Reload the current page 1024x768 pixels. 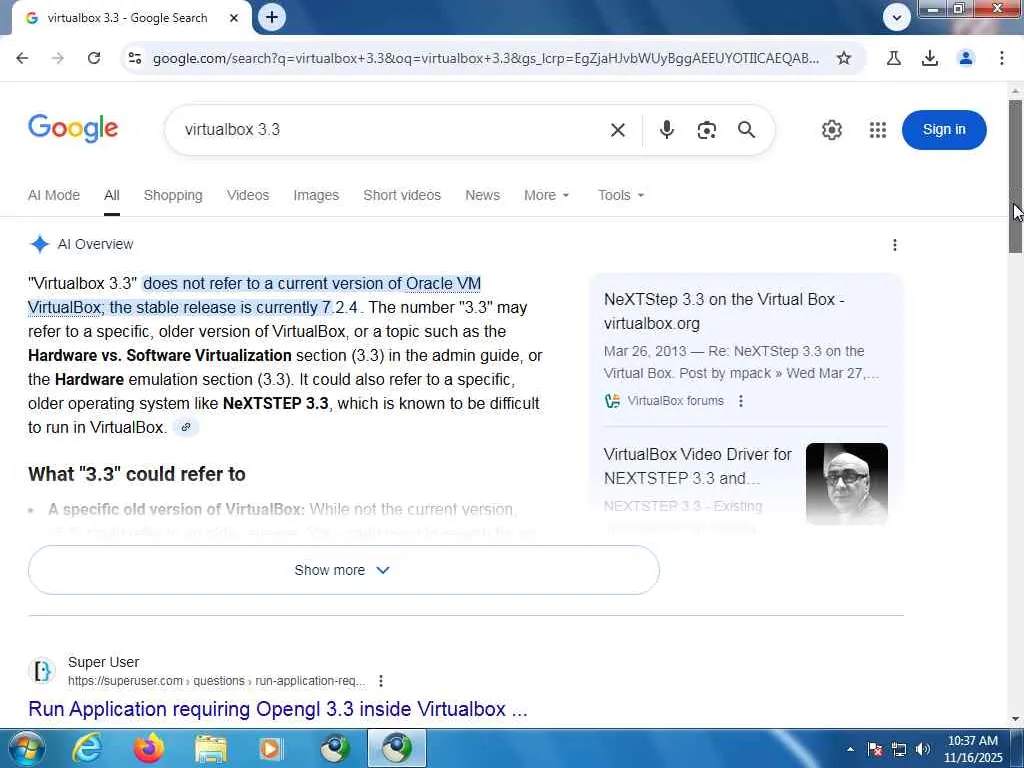94,58
